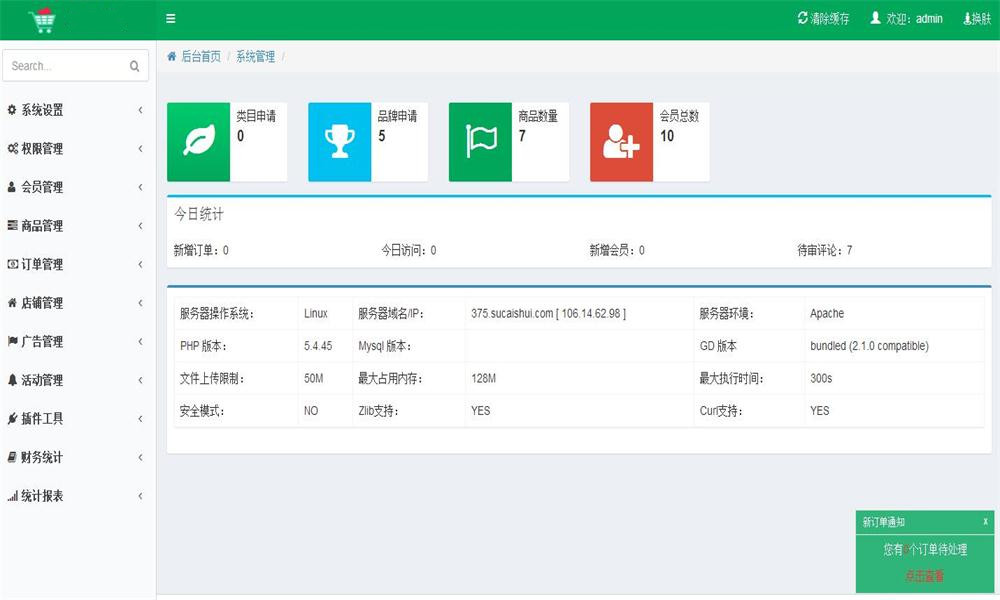Click the red add-user 会员总数 tile icon
Viewport: 1000px width, 600px height.
tap(621, 142)
